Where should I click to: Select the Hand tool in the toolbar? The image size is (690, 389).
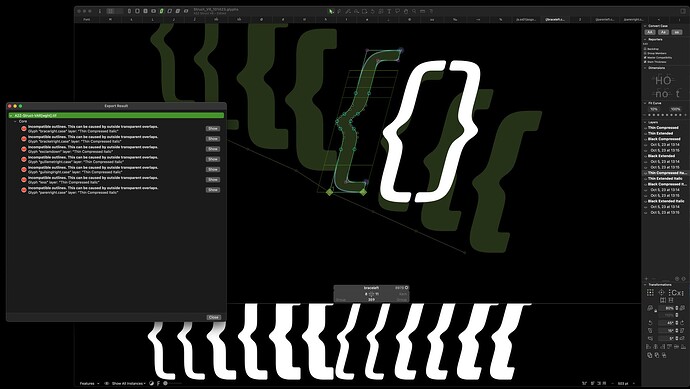click(x=406, y=11)
